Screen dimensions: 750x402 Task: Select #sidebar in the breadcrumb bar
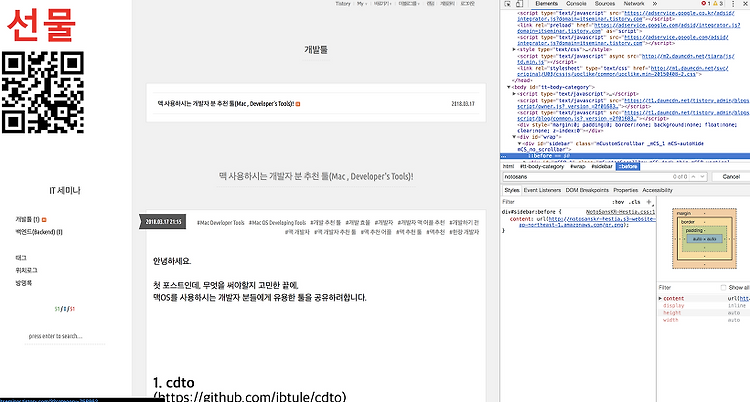pos(602,167)
